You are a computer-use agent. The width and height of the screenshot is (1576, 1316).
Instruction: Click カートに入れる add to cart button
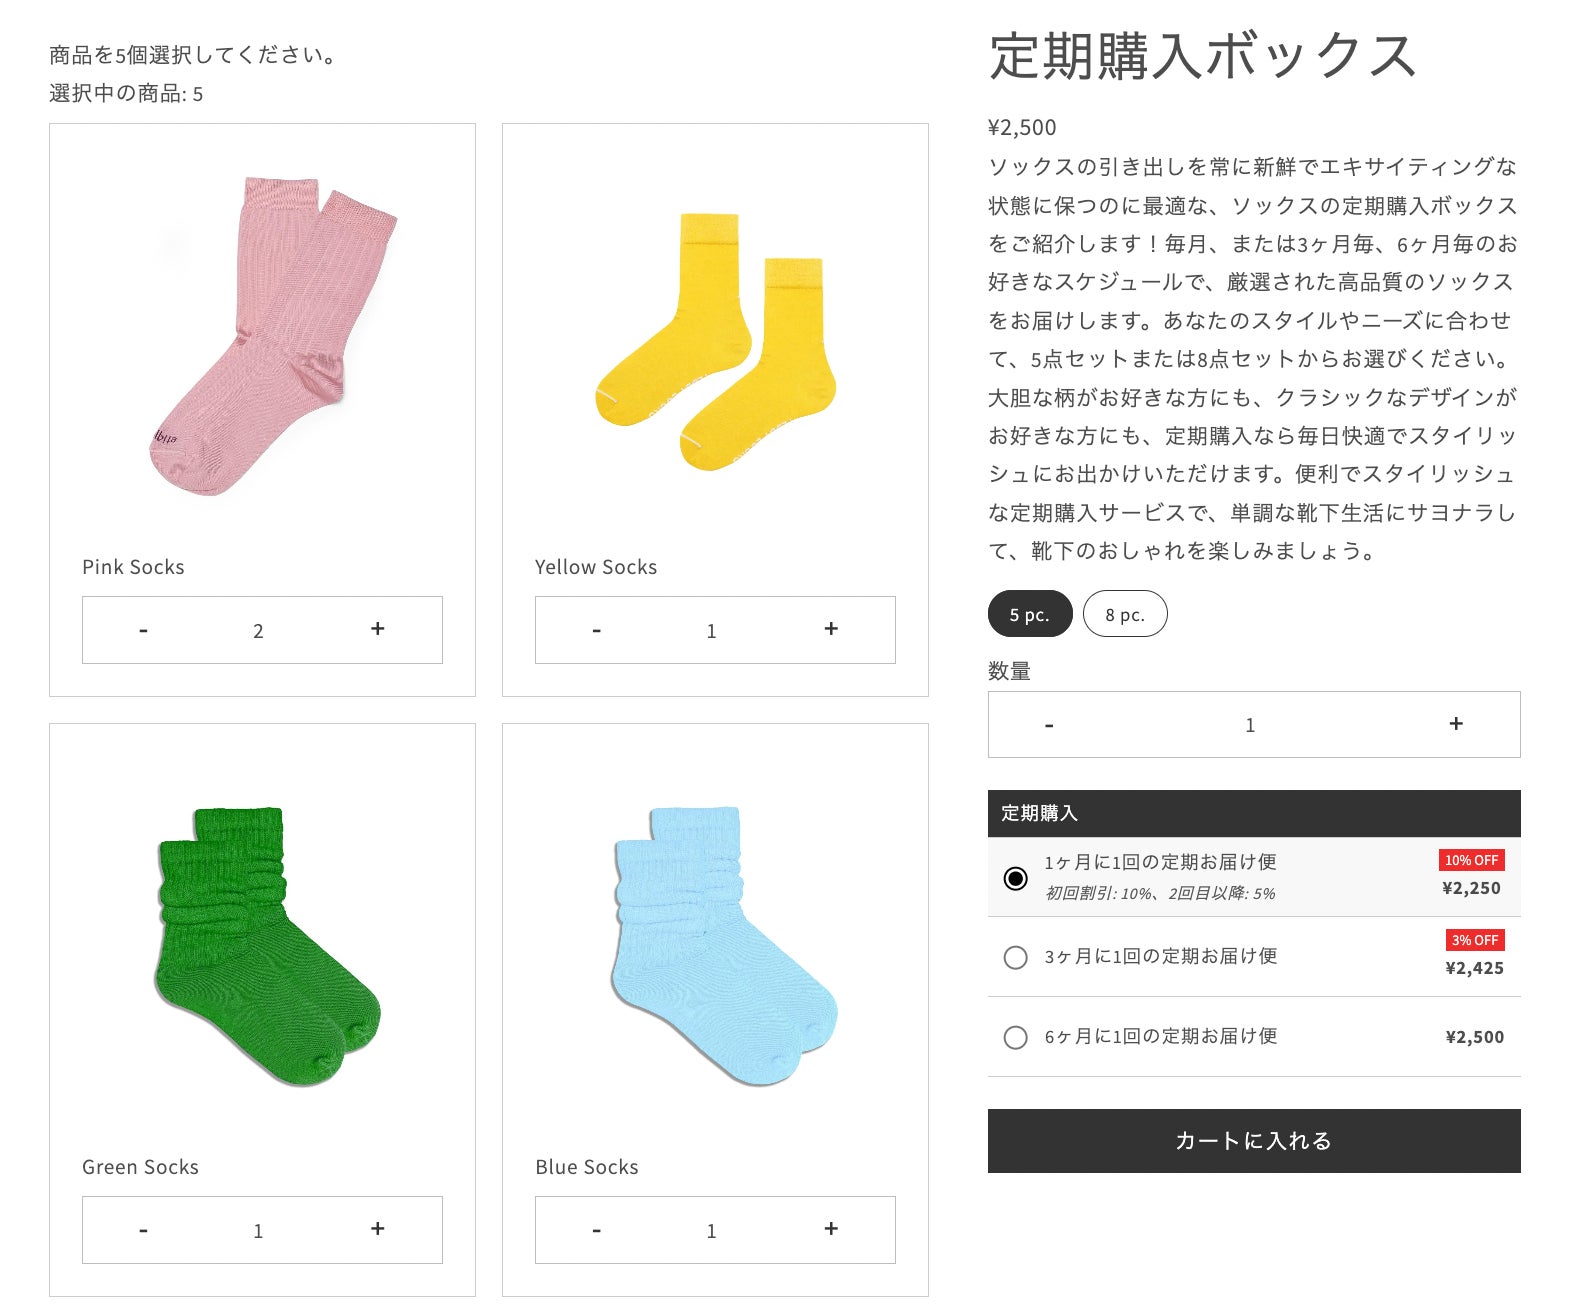(1253, 1141)
